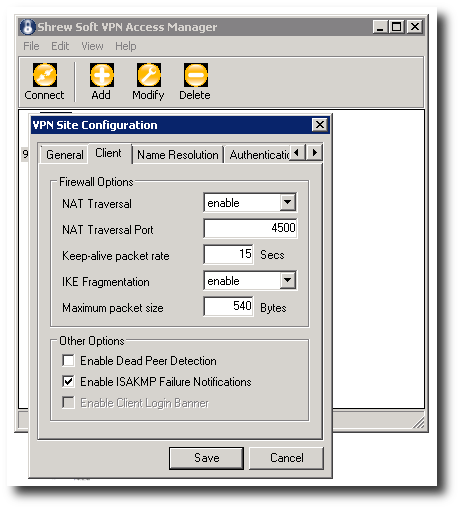Screen dimensions: 460x509
Task: Open the NAT Traversal dropdown
Action: (287, 202)
